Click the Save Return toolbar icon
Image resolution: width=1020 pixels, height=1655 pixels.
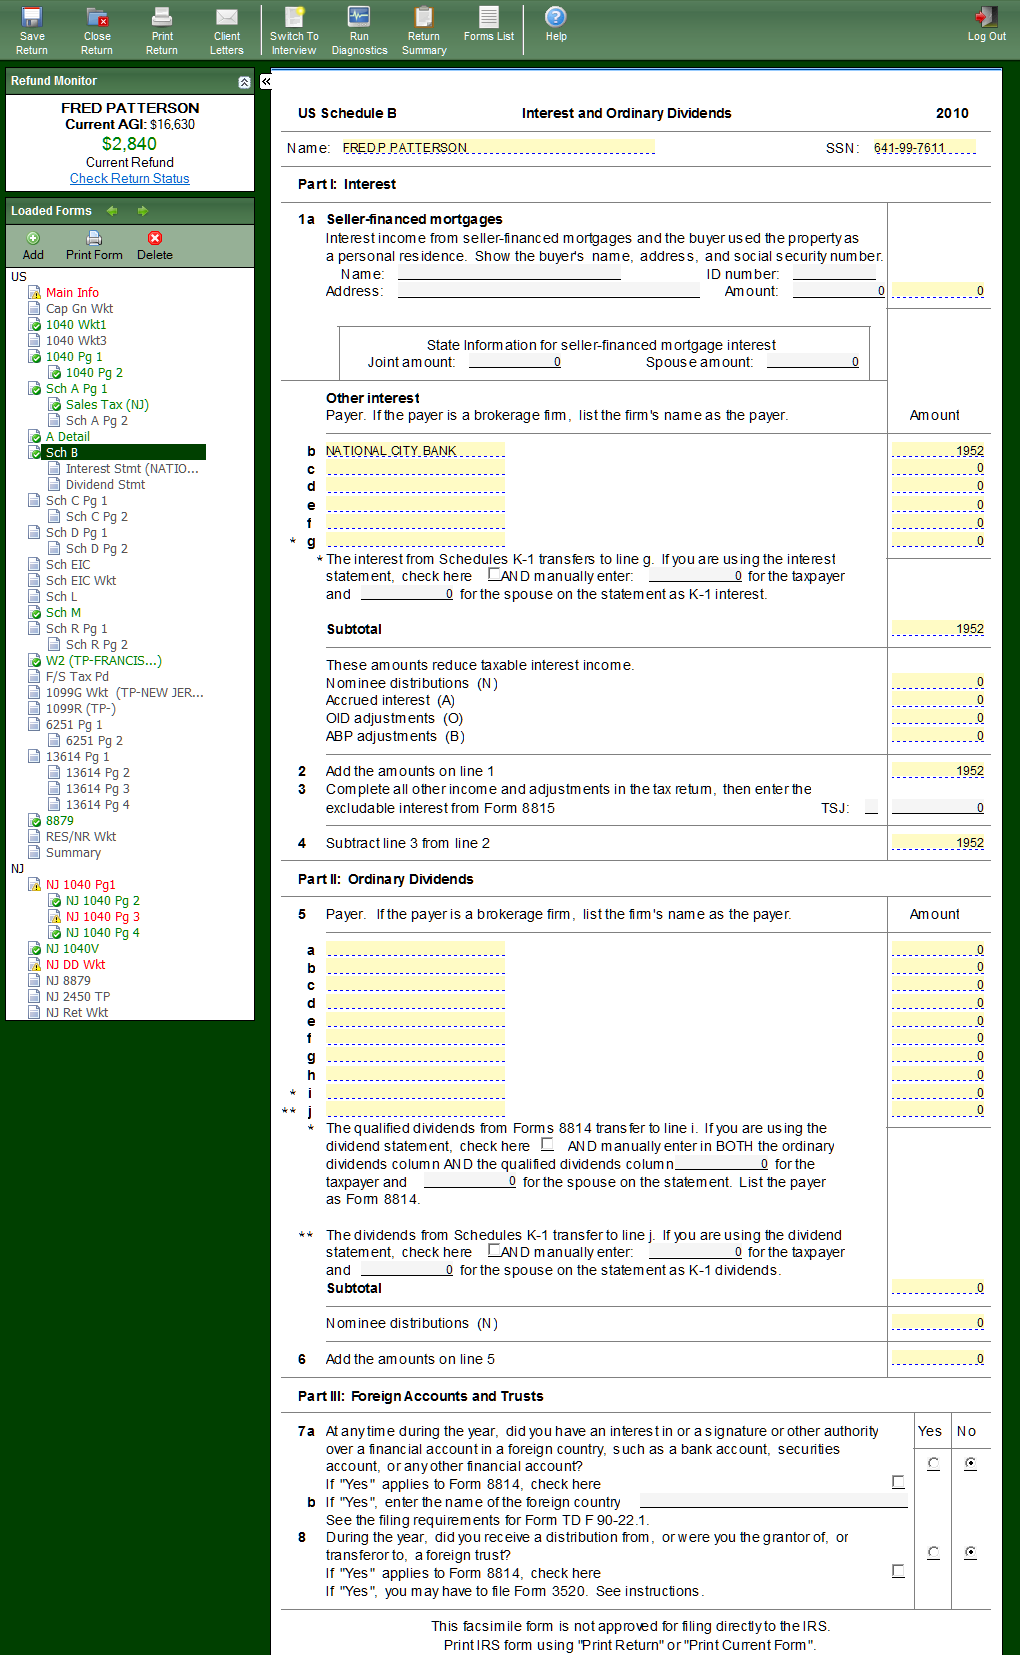tap(32, 30)
